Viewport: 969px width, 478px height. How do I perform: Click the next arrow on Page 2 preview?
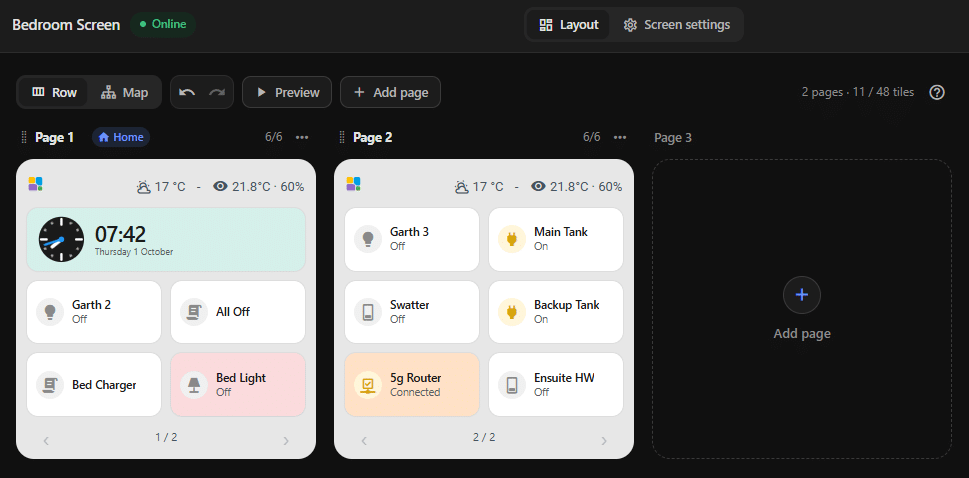pyautogui.click(x=604, y=441)
